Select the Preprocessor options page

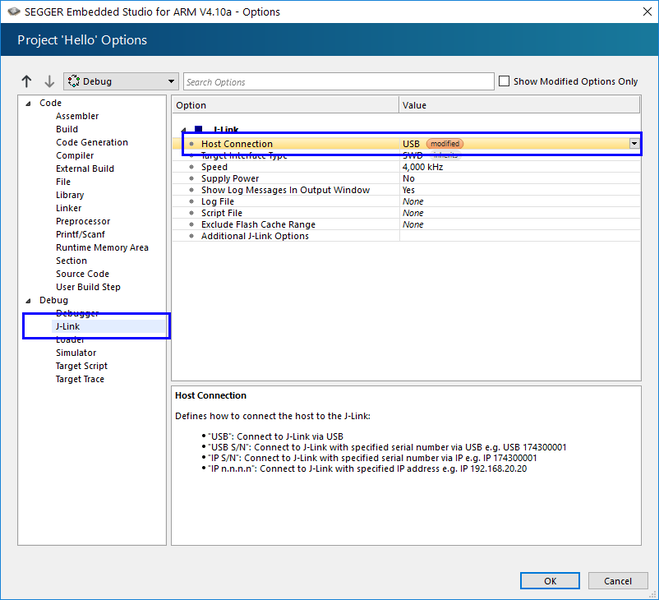[83, 221]
